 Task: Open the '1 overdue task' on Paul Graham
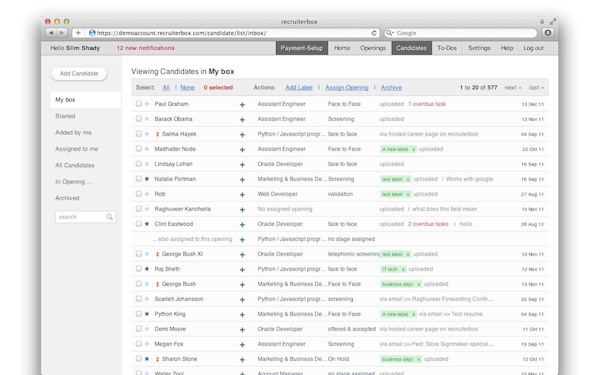pyautogui.click(x=427, y=104)
